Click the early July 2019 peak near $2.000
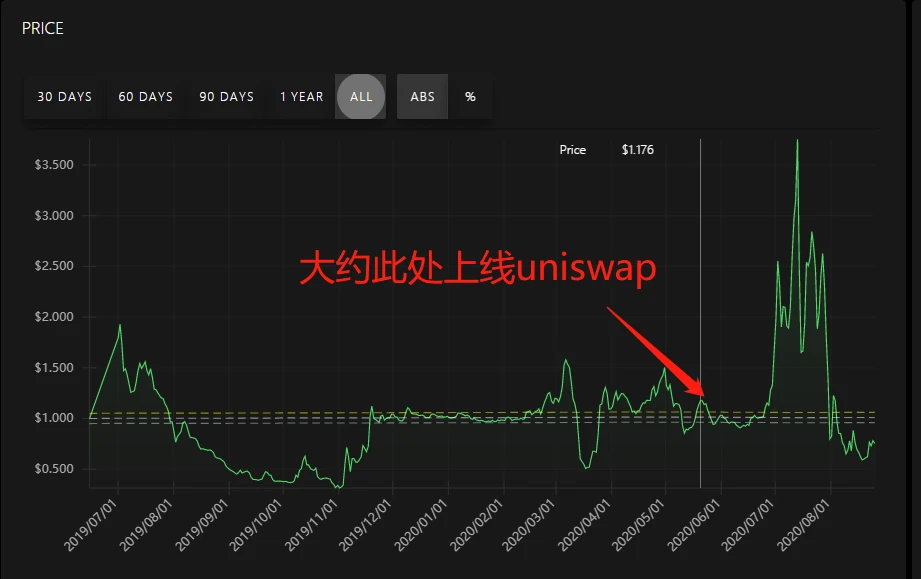The width and height of the screenshot is (921, 579). (120, 326)
